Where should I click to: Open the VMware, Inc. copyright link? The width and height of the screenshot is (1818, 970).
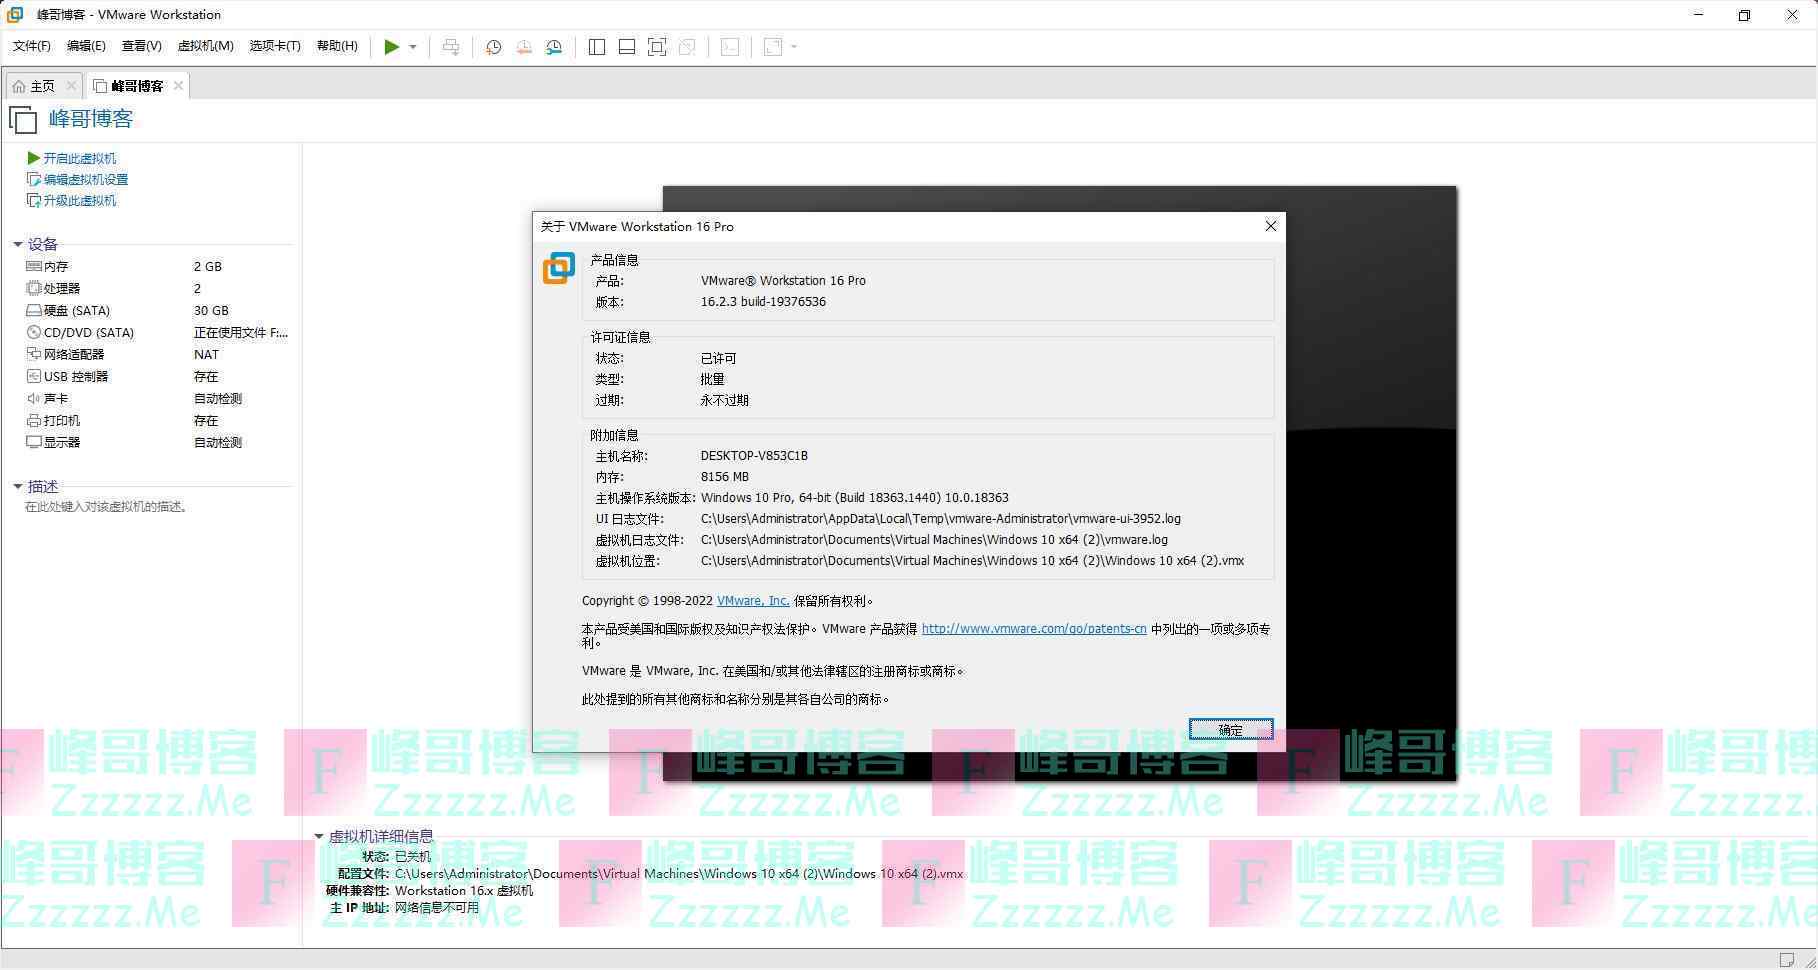(752, 601)
